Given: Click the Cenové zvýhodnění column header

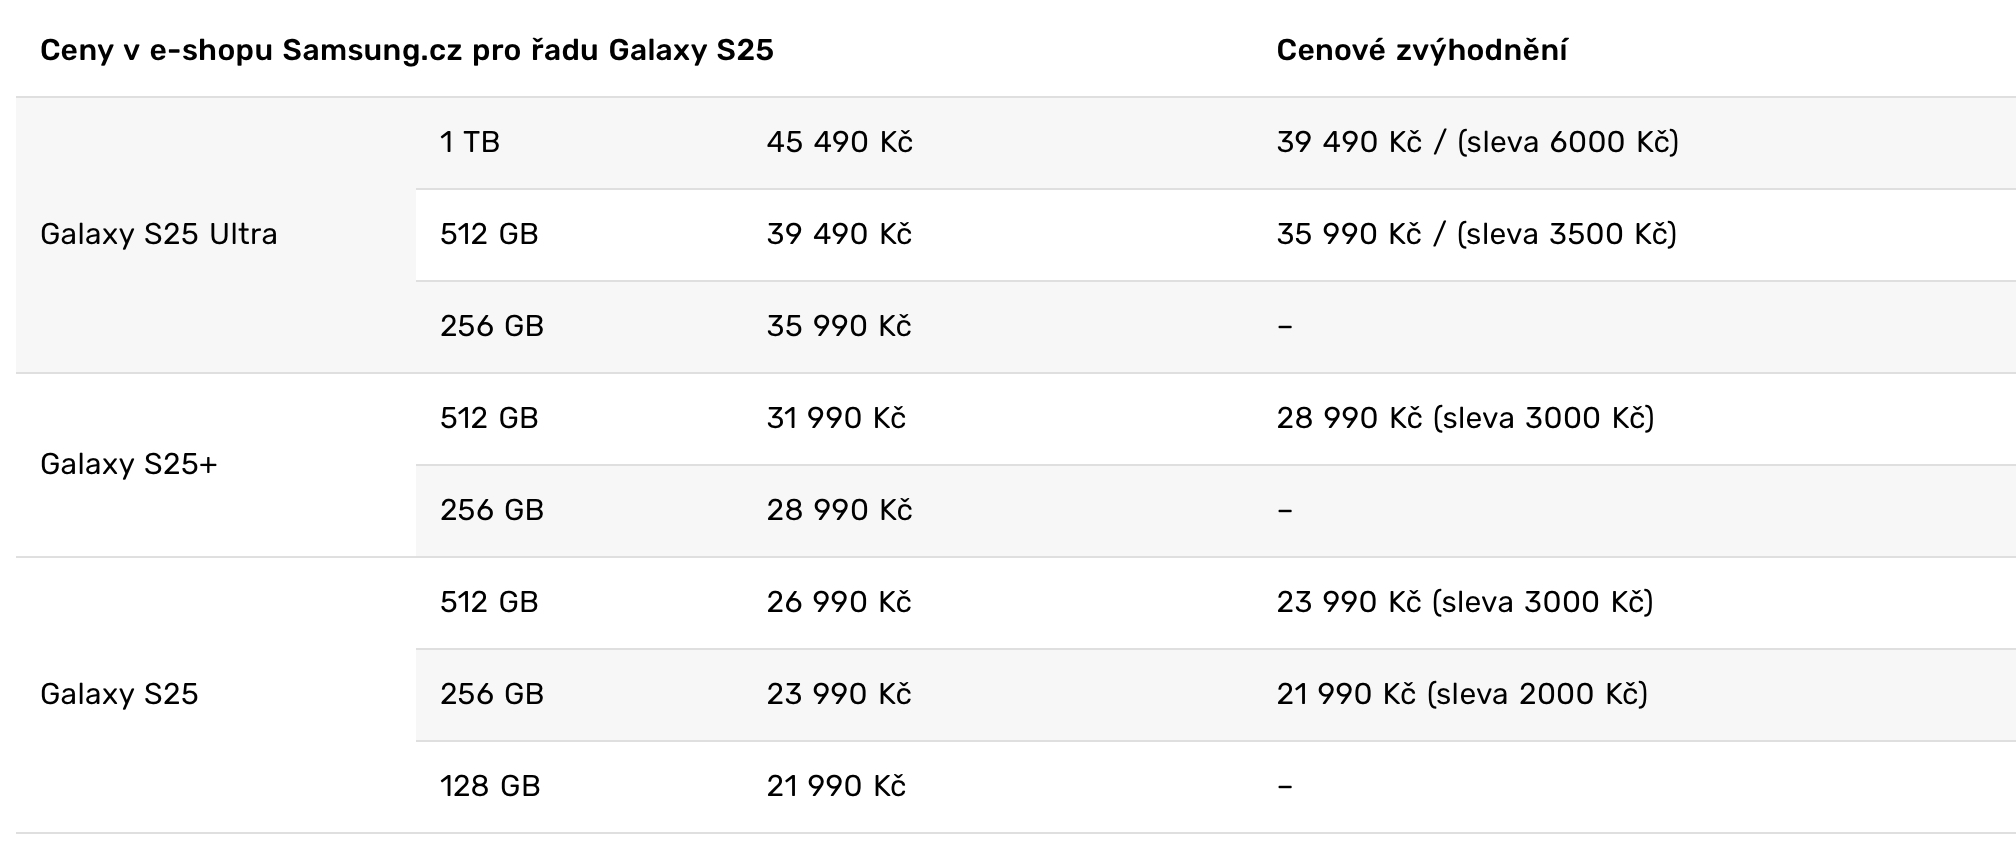Looking at the screenshot, I should click(x=1421, y=50).
